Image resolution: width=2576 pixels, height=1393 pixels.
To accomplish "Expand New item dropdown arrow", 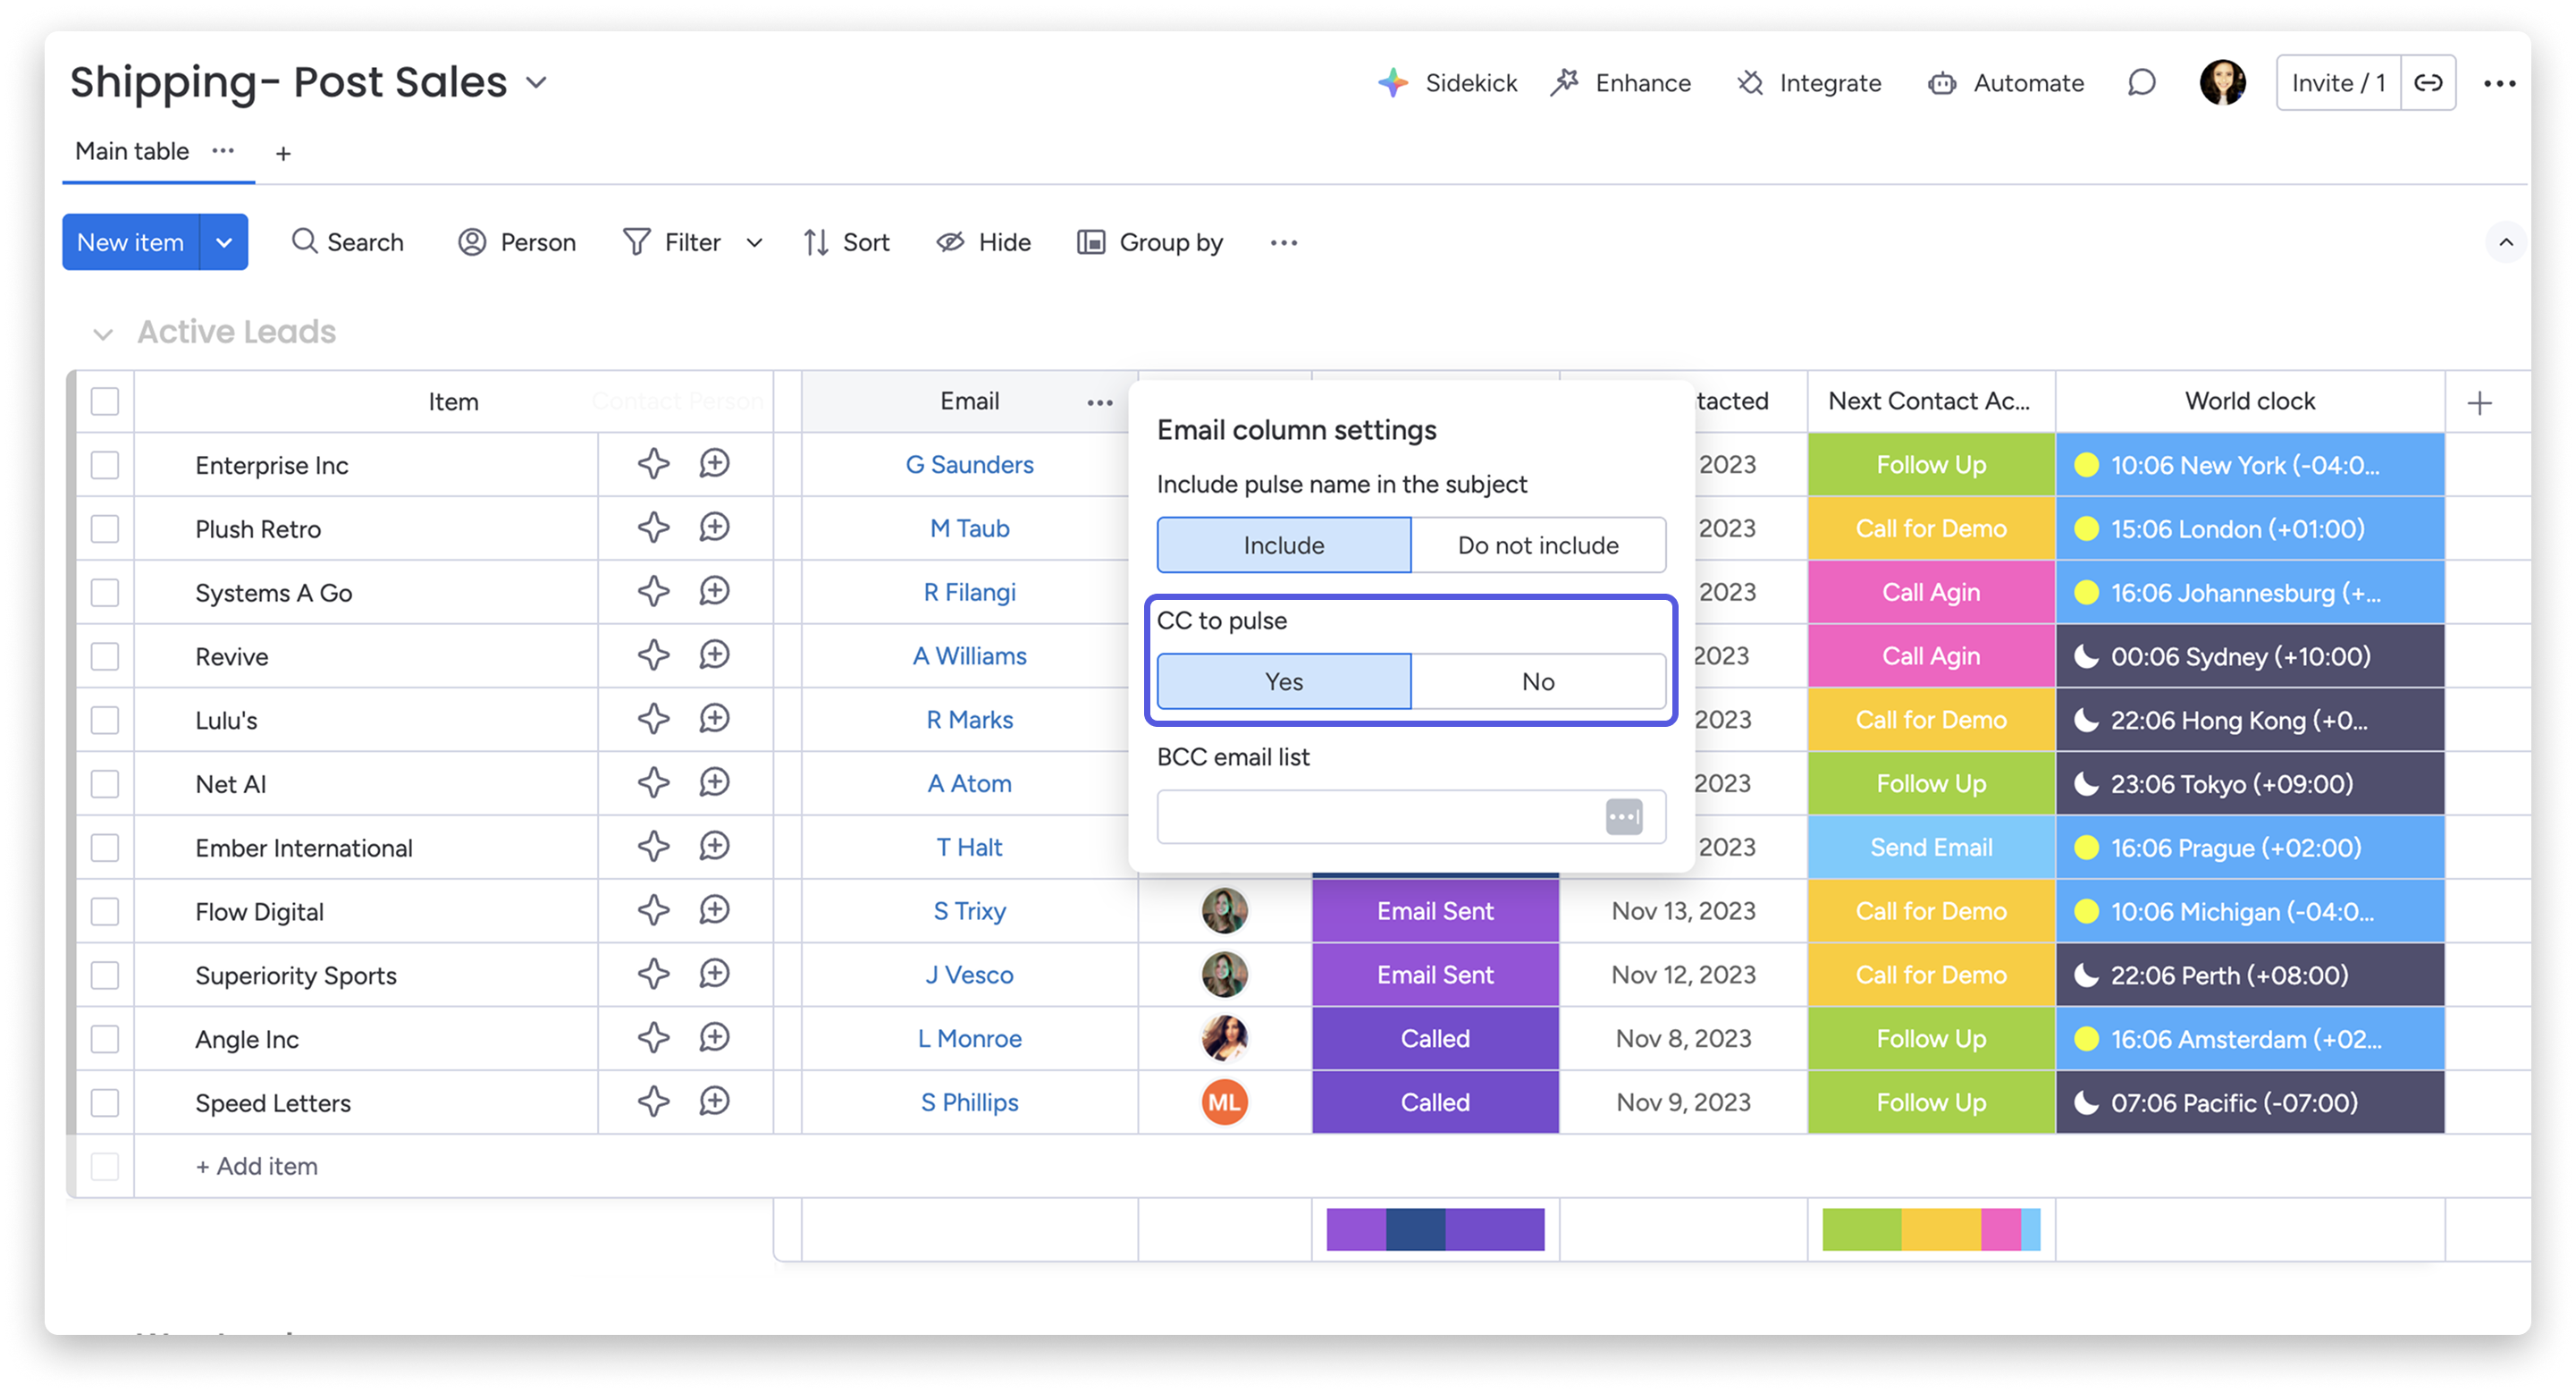I will coord(224,242).
